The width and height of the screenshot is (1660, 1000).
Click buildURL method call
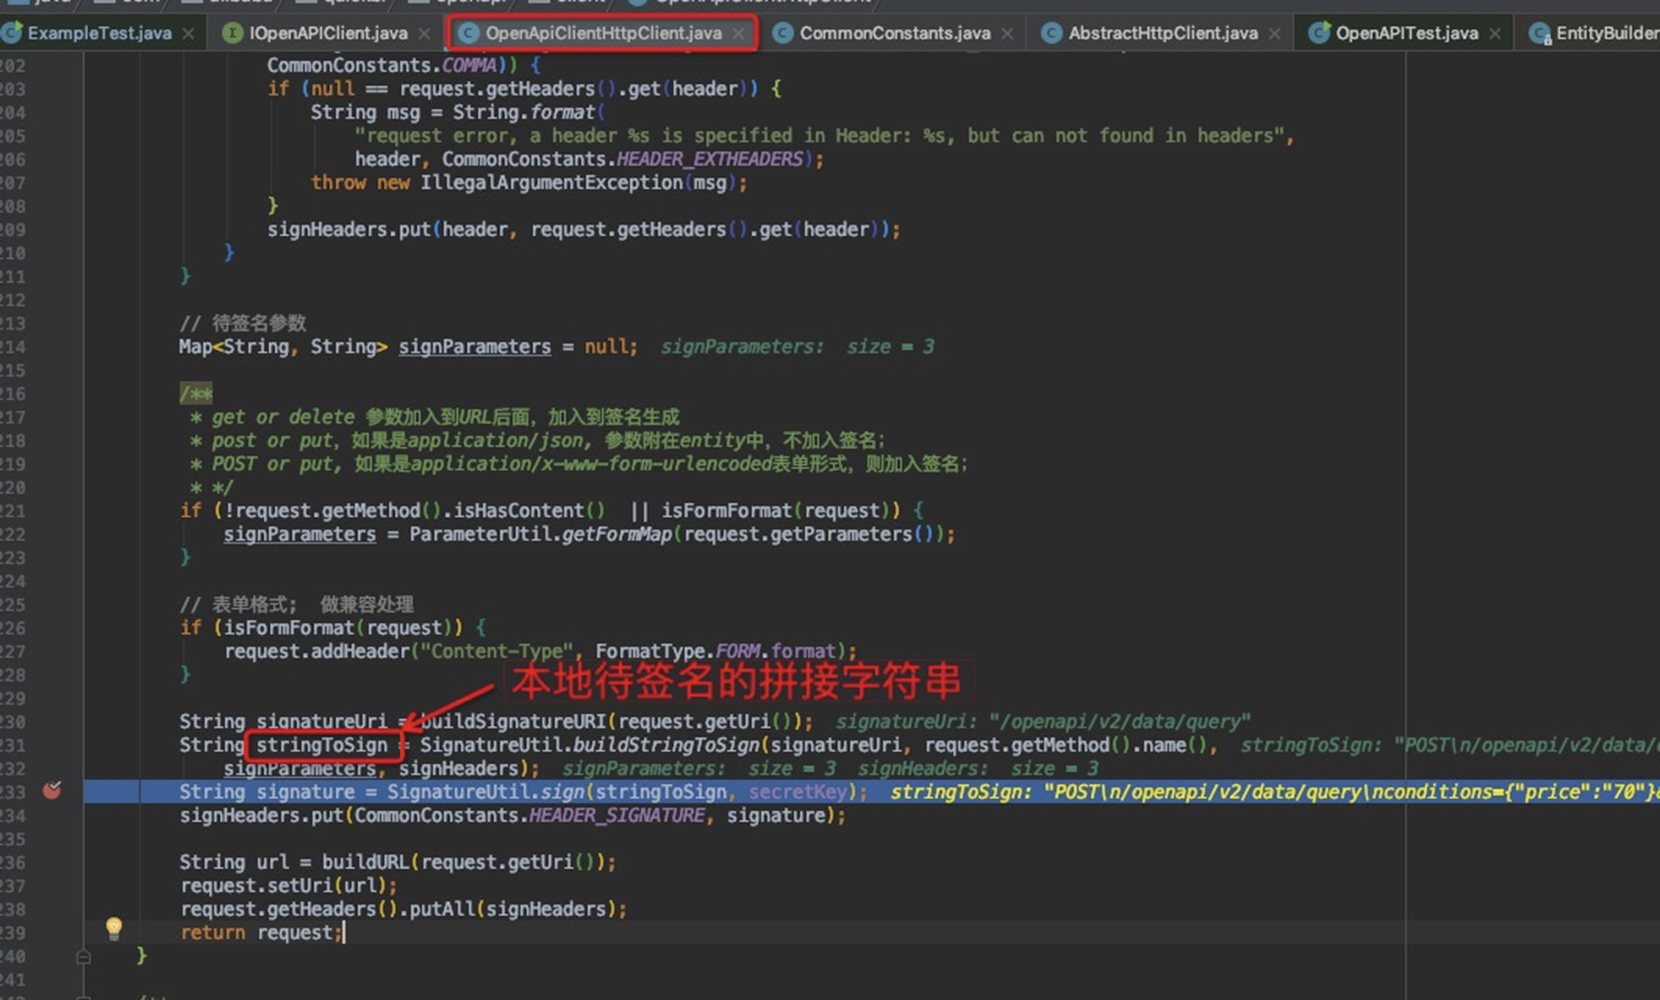(x=365, y=862)
